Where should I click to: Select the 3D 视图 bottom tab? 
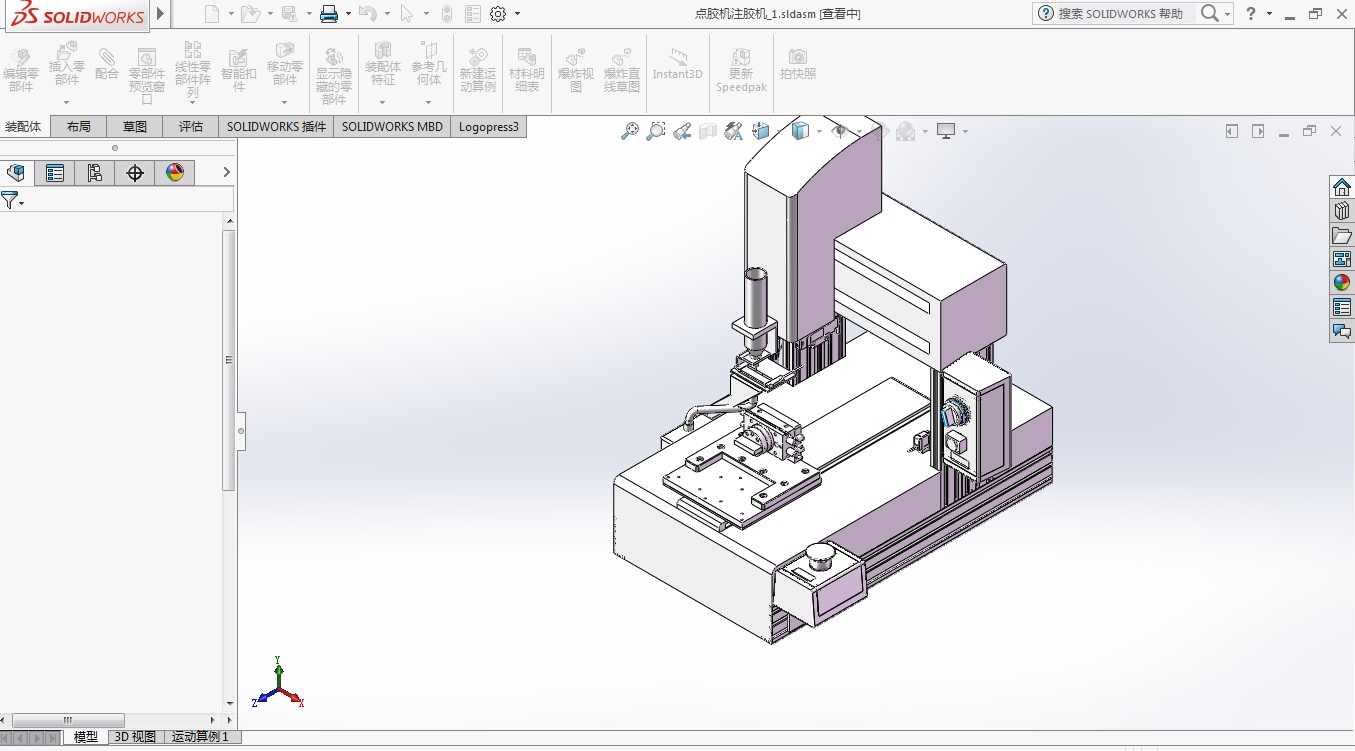[135, 737]
